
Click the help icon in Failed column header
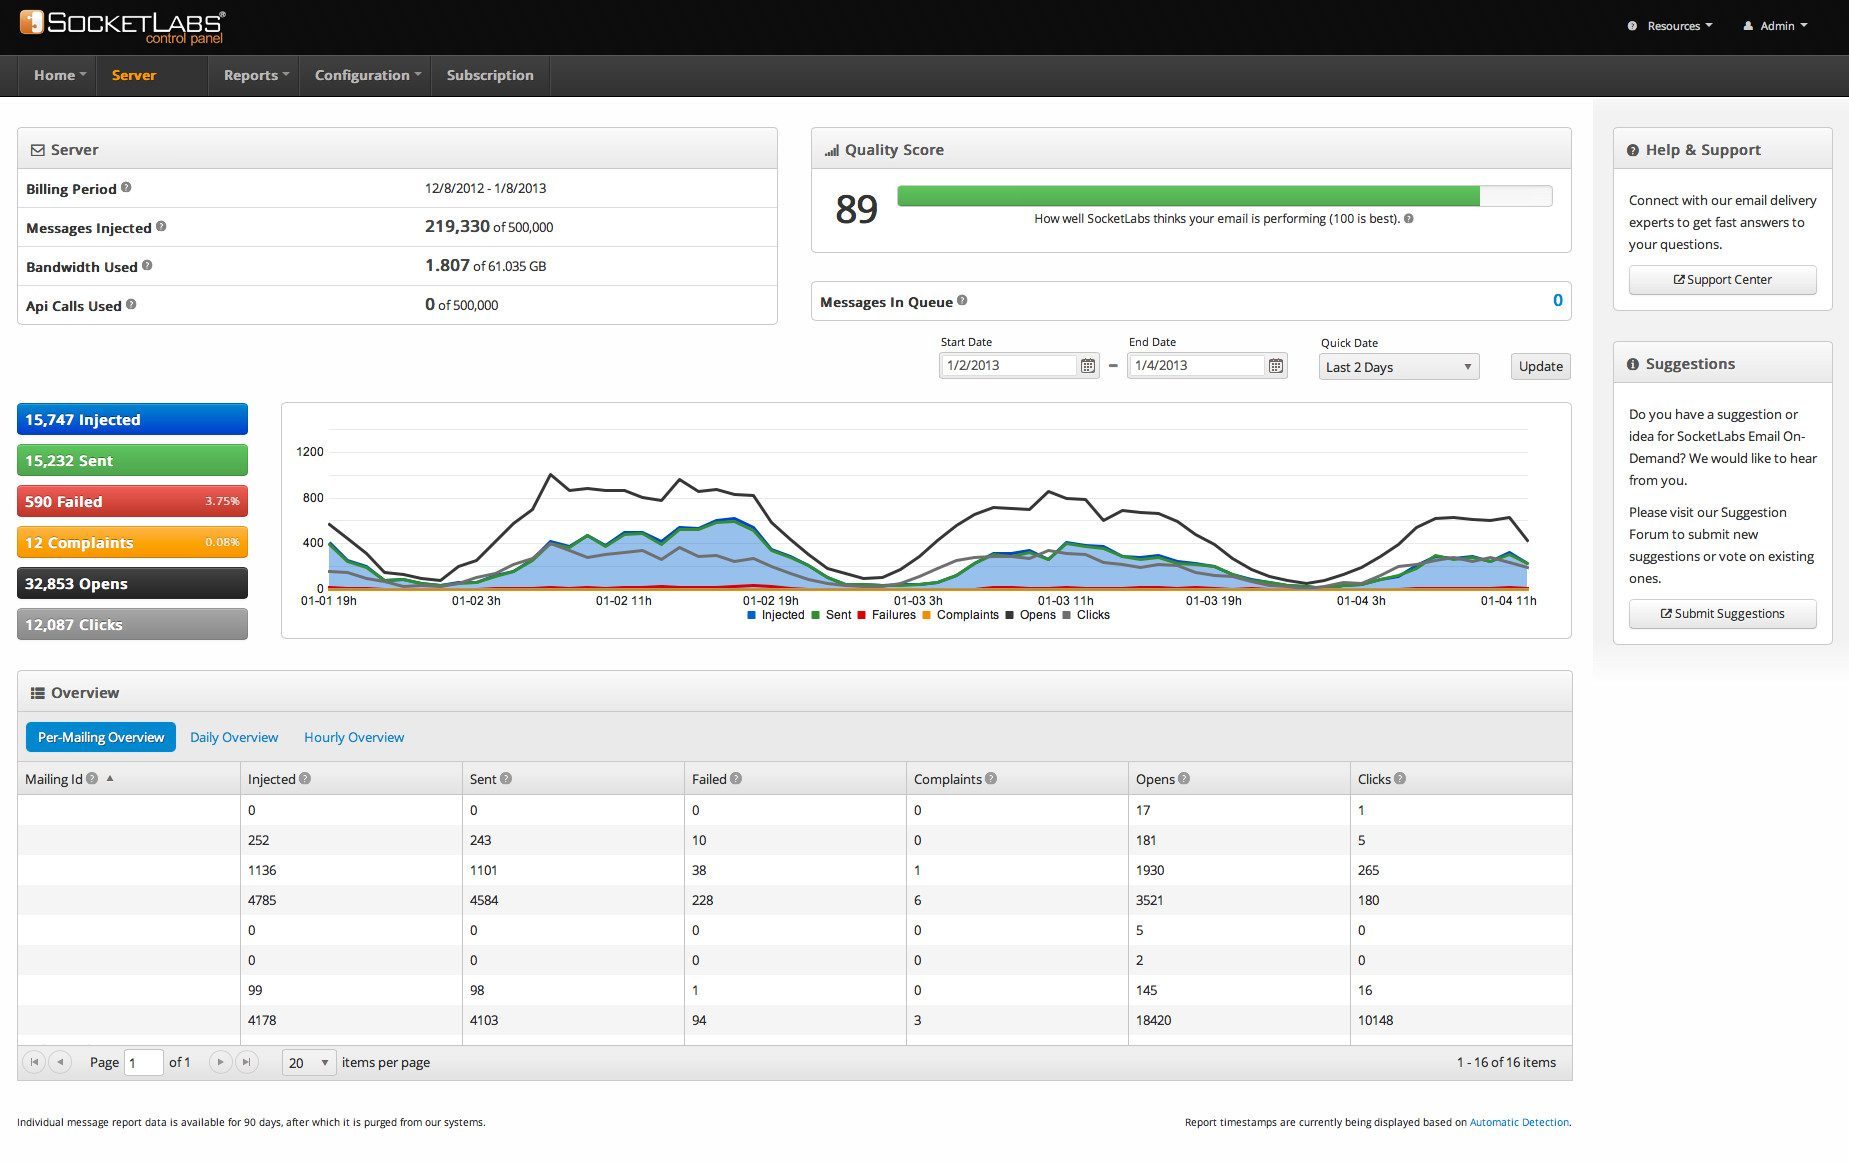point(736,778)
